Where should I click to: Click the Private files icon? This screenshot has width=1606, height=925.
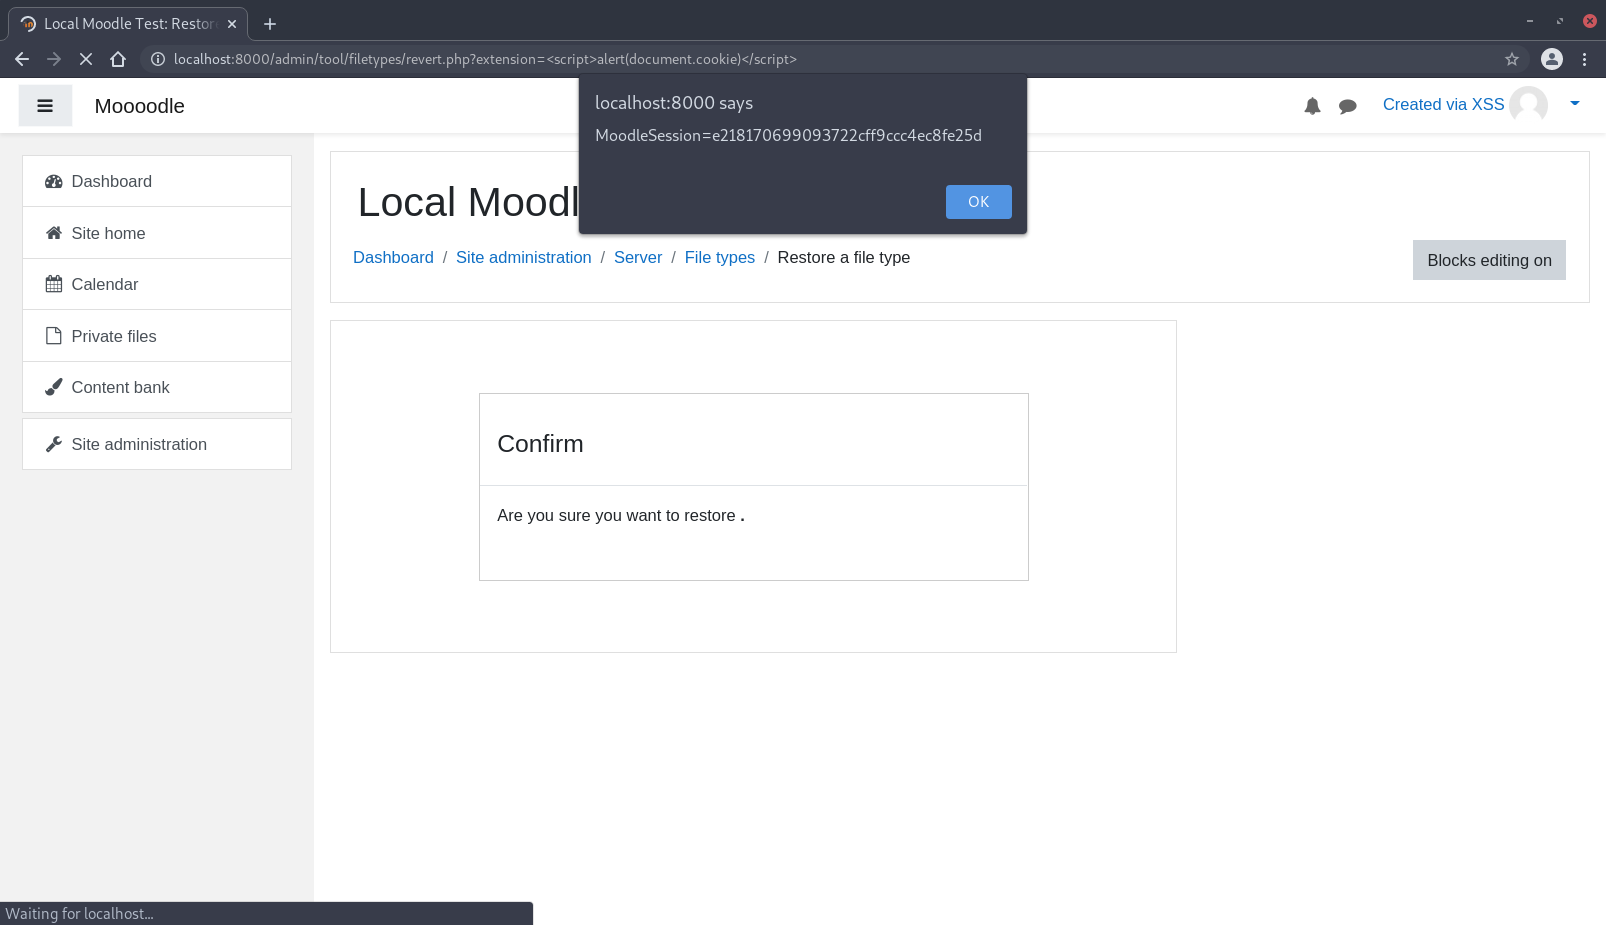tap(54, 336)
